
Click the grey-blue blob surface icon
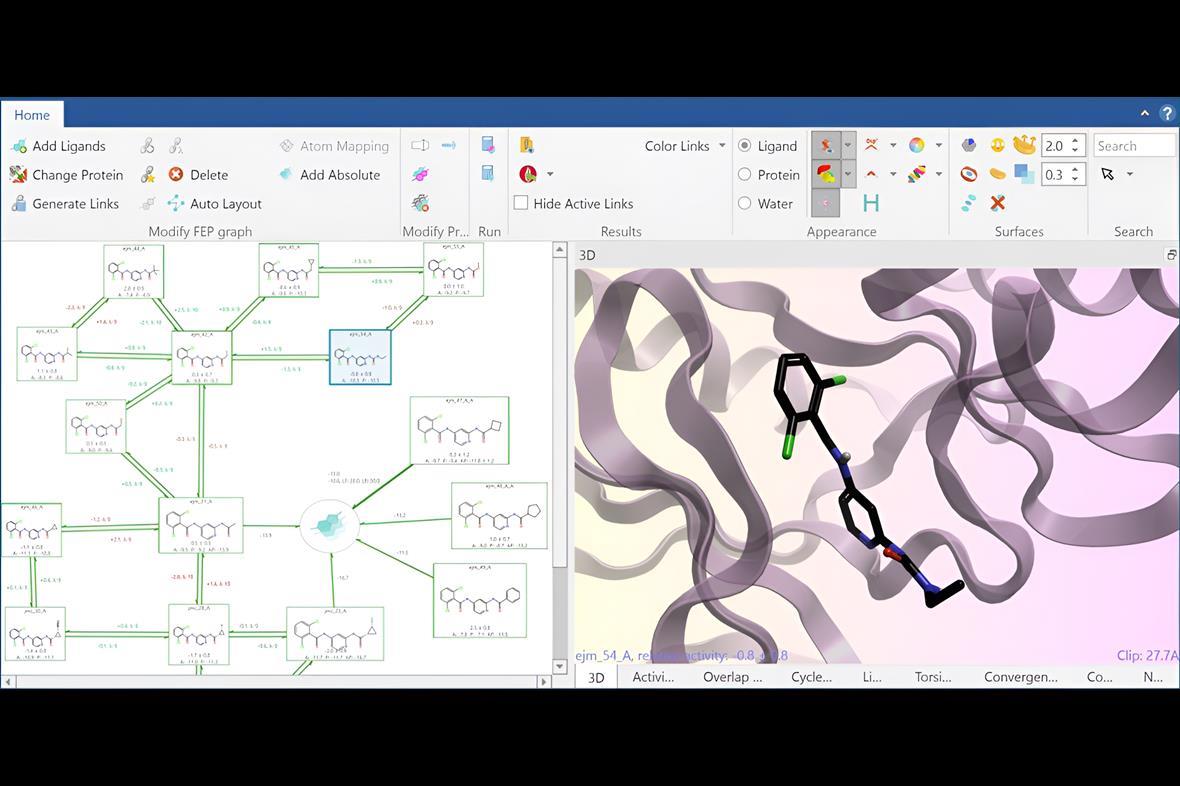[x=969, y=145]
